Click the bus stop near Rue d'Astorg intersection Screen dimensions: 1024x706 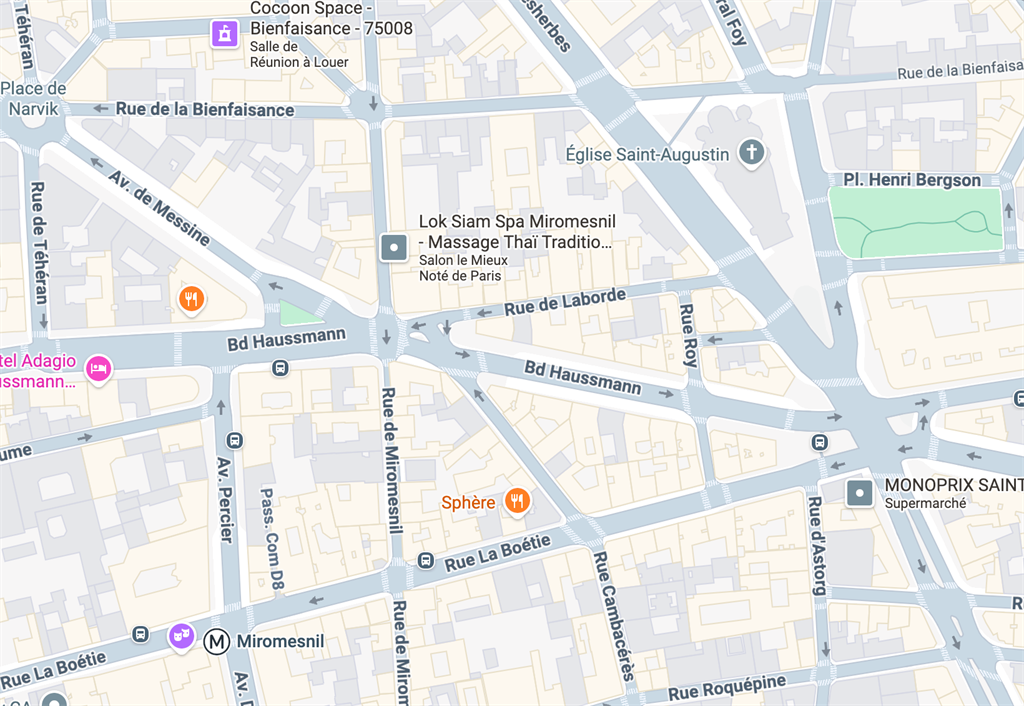(820, 443)
